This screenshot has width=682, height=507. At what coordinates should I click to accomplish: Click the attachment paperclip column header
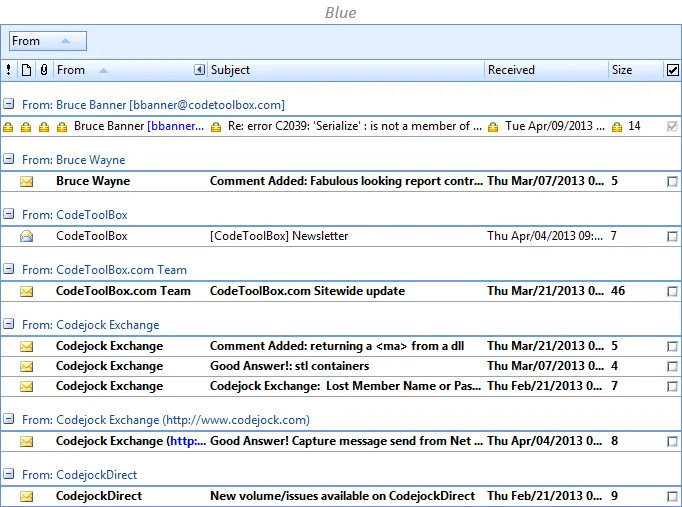[44, 70]
